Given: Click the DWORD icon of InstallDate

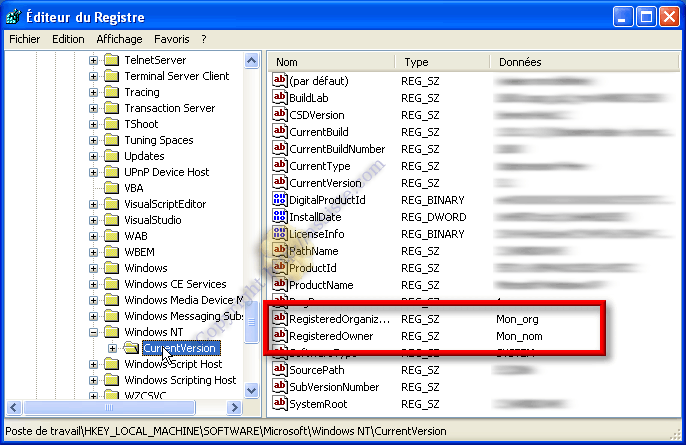Looking at the screenshot, I should (280, 217).
